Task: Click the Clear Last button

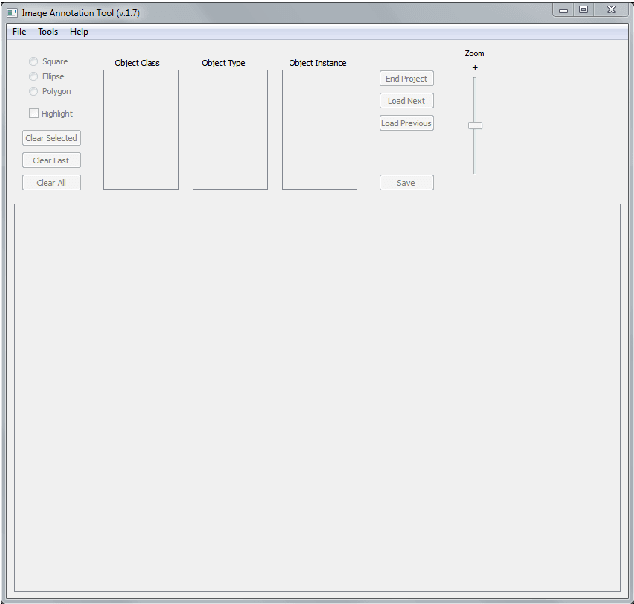Action: click(51, 160)
